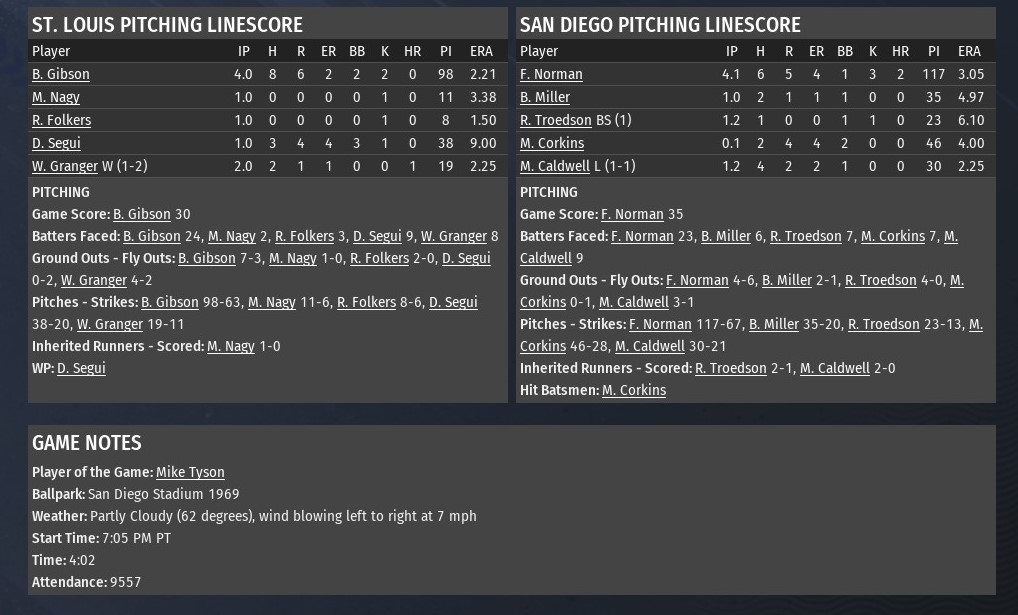Open F. Norman link next to Game Score 35

(632, 214)
